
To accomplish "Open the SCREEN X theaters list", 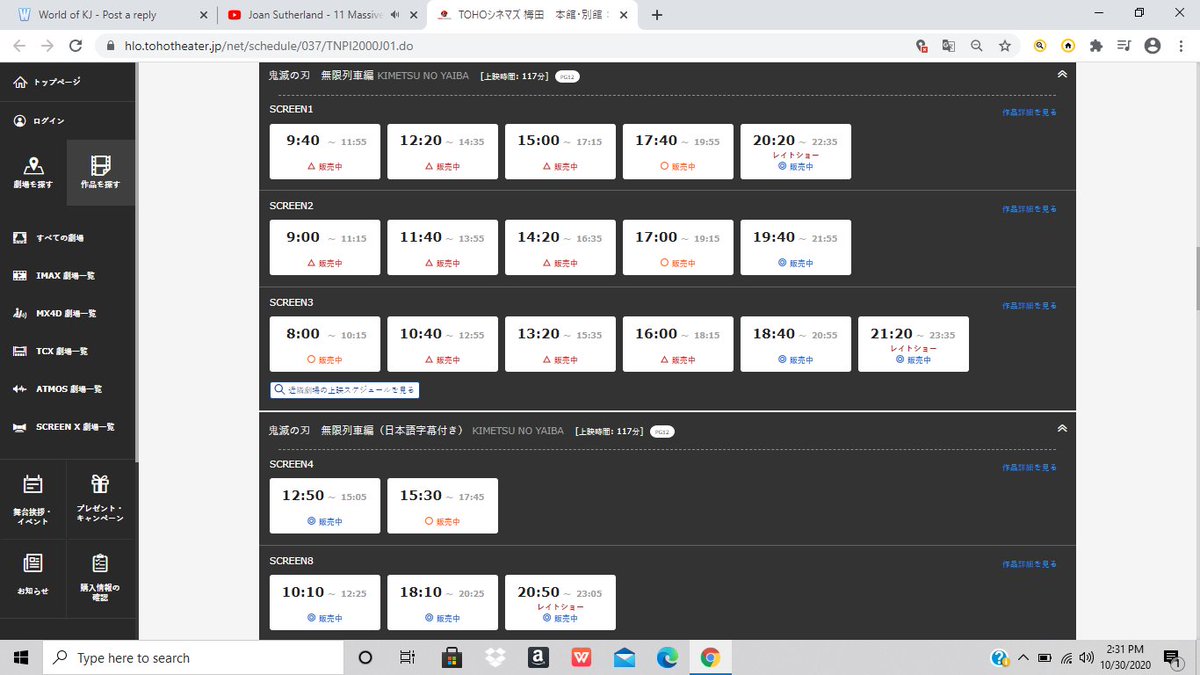I will coord(64,427).
